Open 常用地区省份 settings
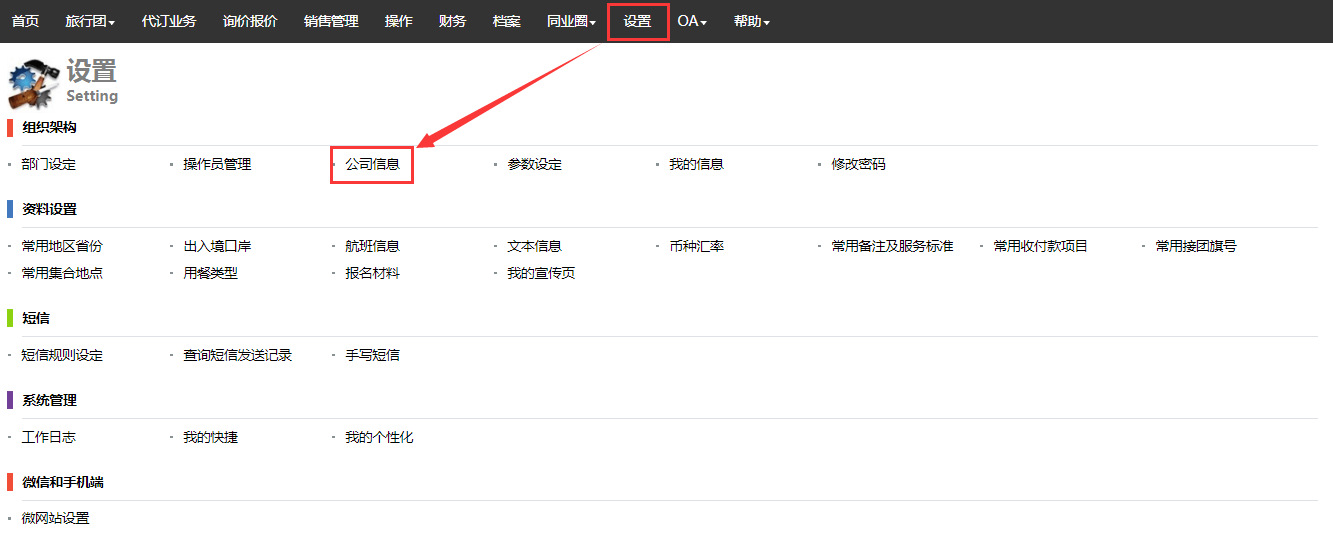 (62, 246)
